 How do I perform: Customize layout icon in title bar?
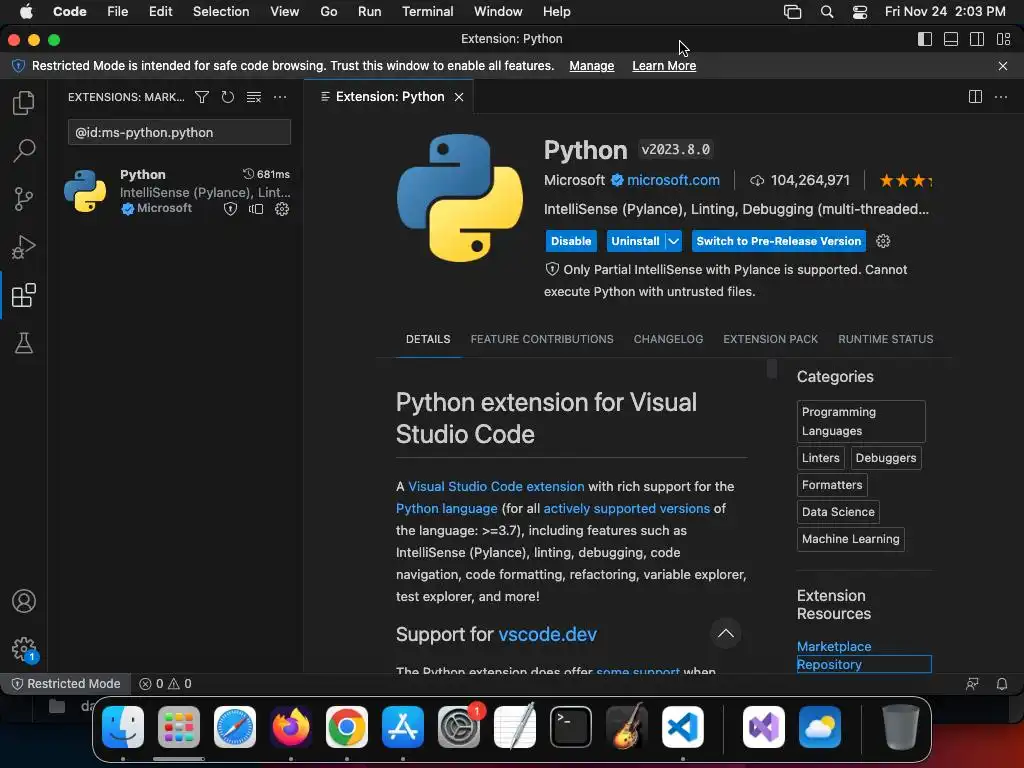coord(1004,39)
